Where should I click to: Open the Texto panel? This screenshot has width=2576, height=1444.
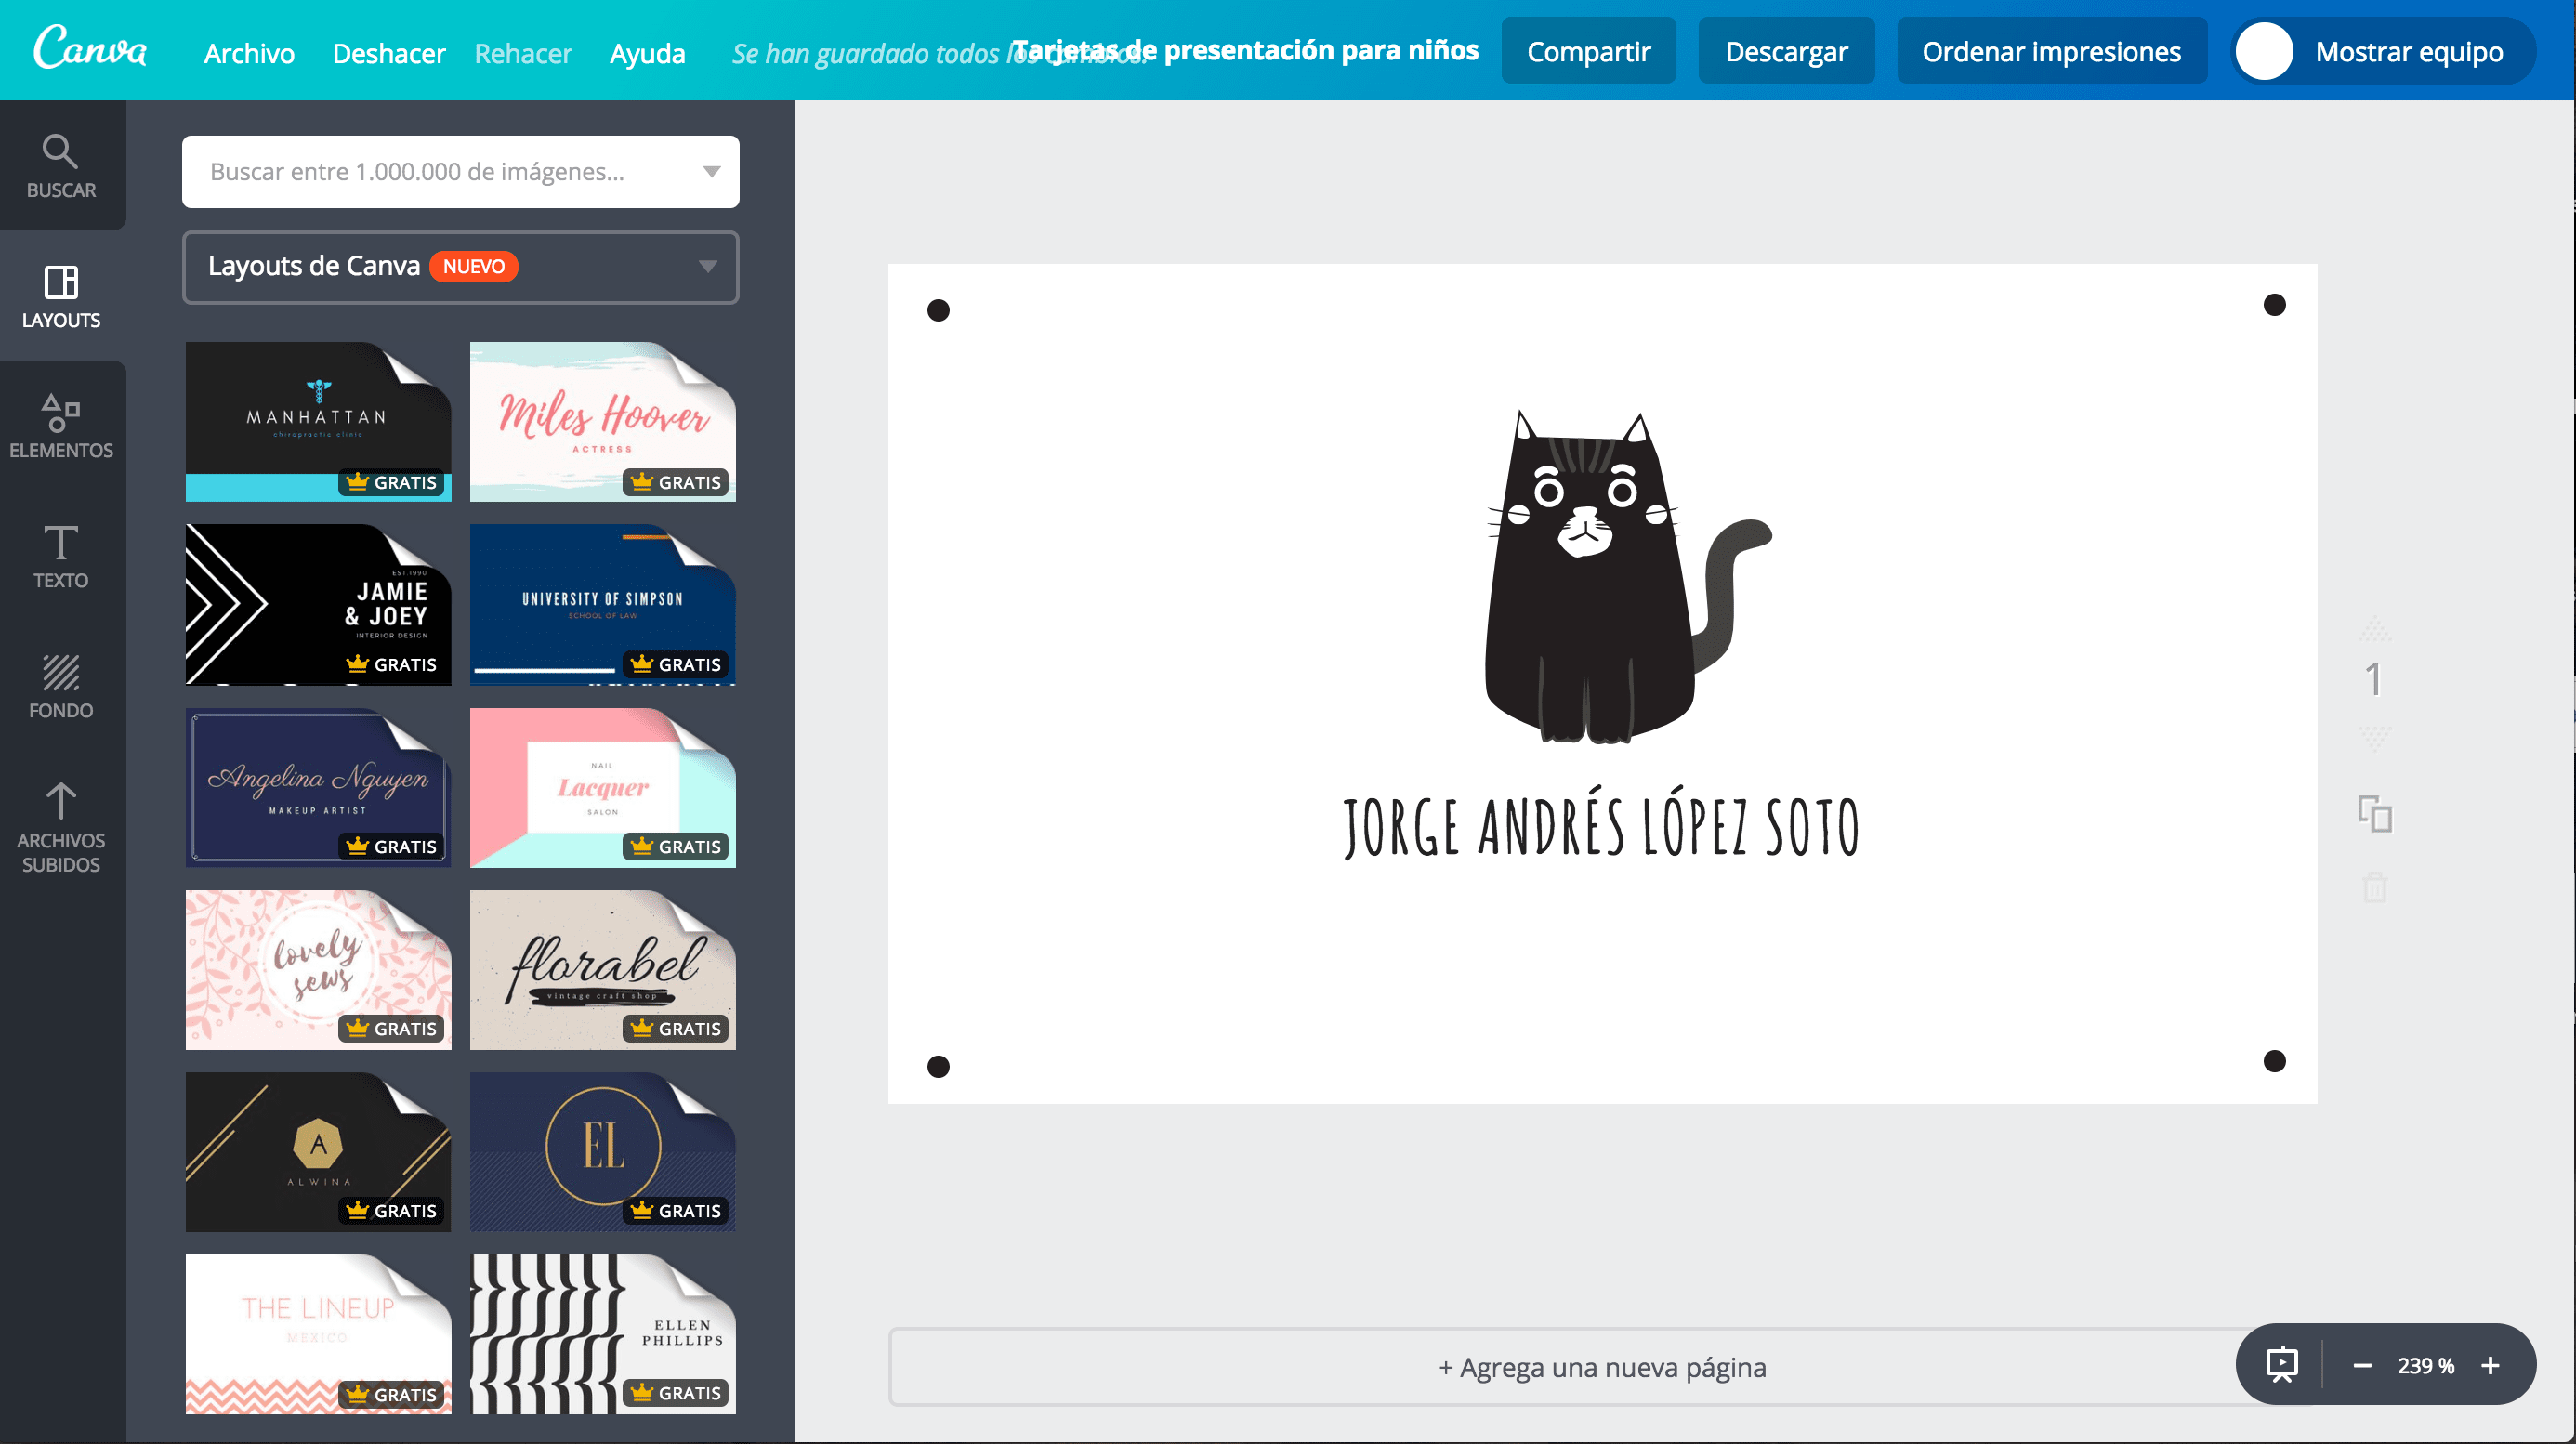pos(61,556)
